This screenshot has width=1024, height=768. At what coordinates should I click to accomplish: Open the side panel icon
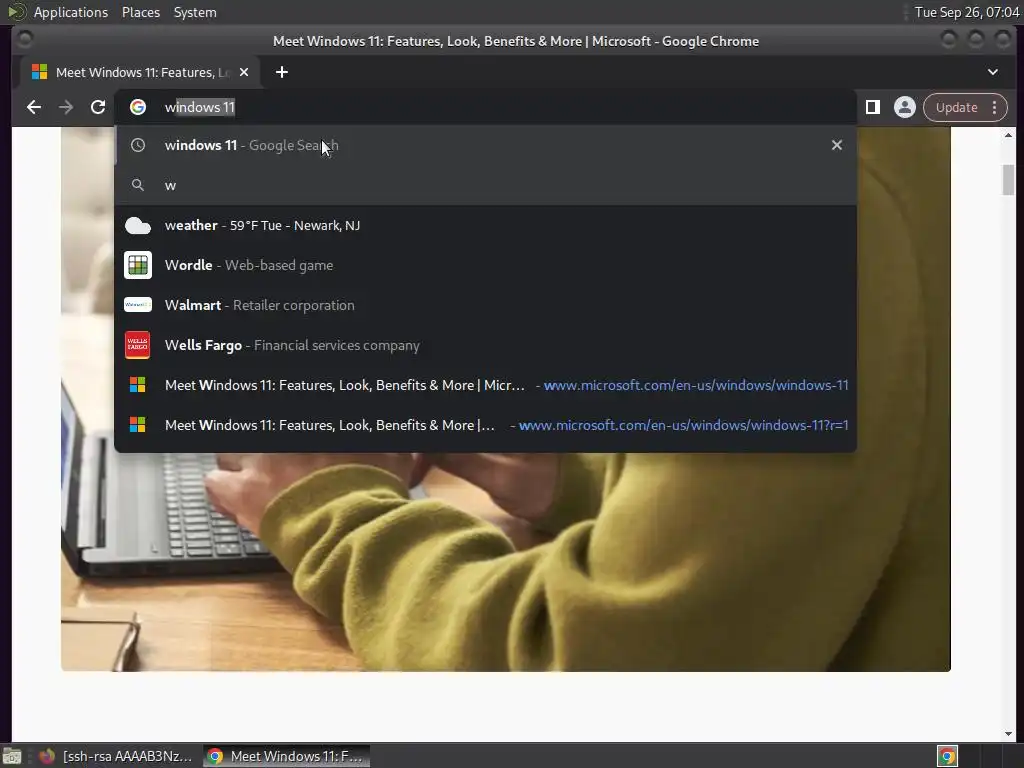point(872,107)
